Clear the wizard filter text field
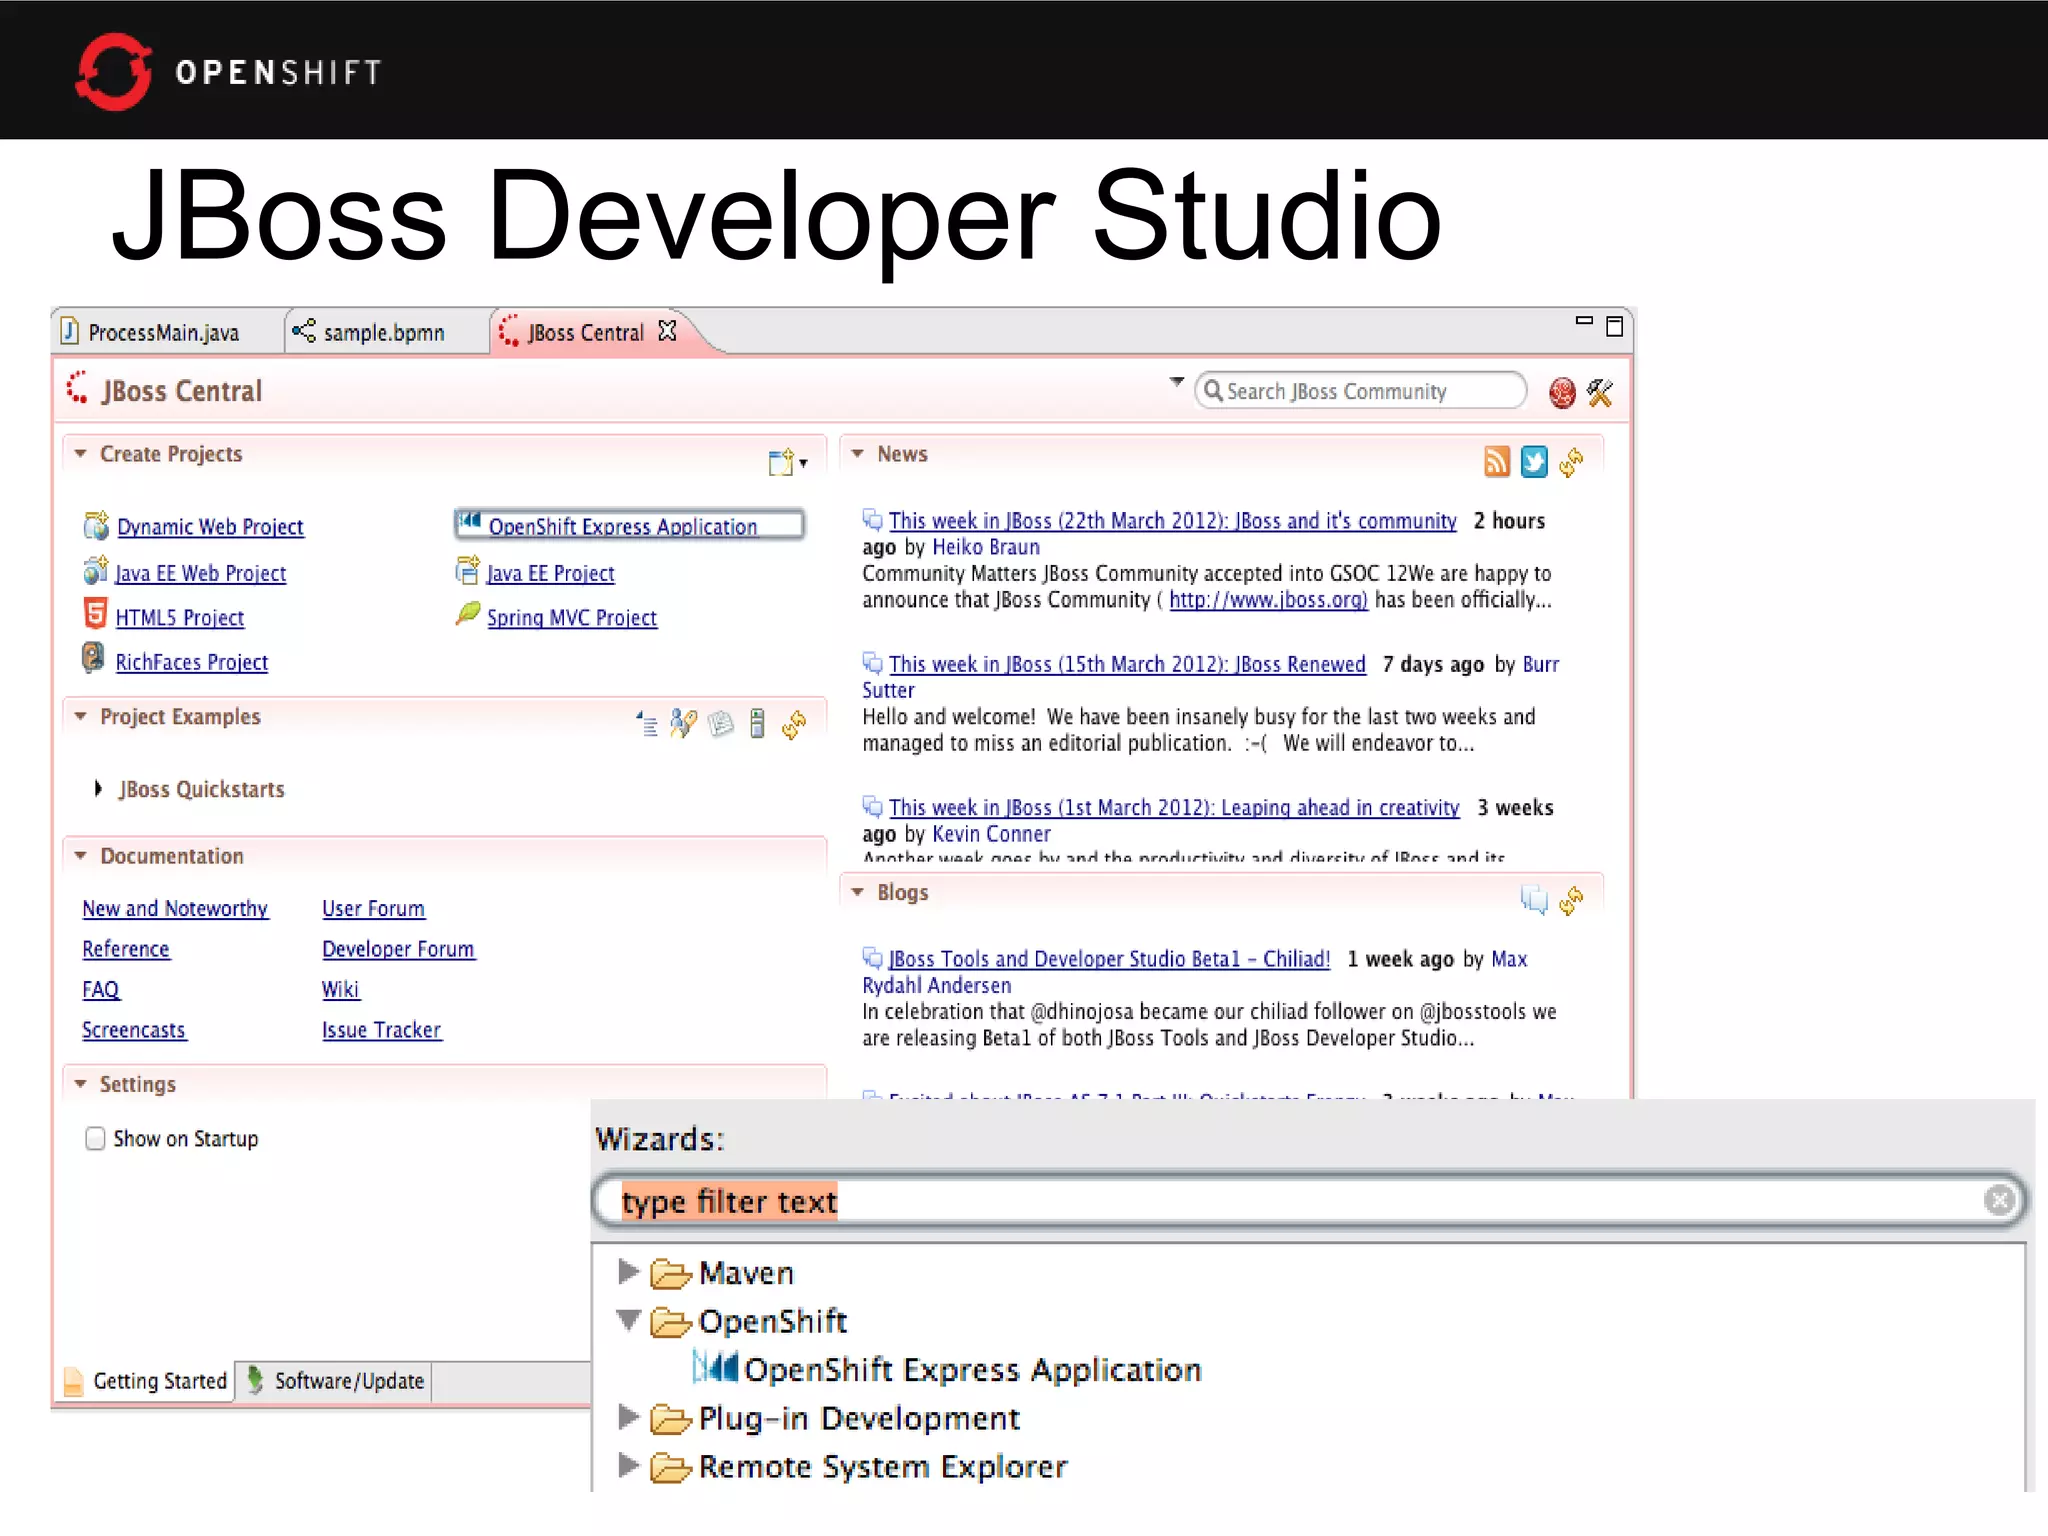This screenshot has width=2048, height=1536. coord(1998,1199)
